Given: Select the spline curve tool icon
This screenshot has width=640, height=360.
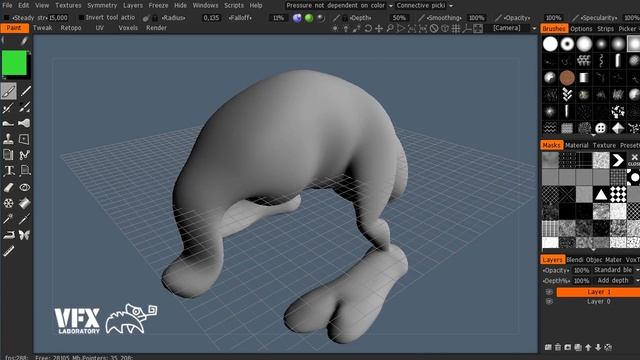Looking at the screenshot, I should [24, 155].
